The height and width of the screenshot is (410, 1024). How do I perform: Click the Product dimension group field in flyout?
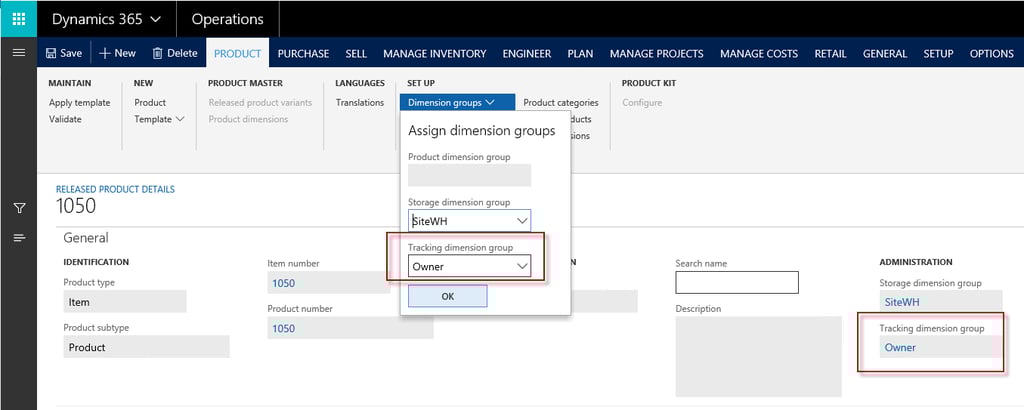pyautogui.click(x=470, y=175)
